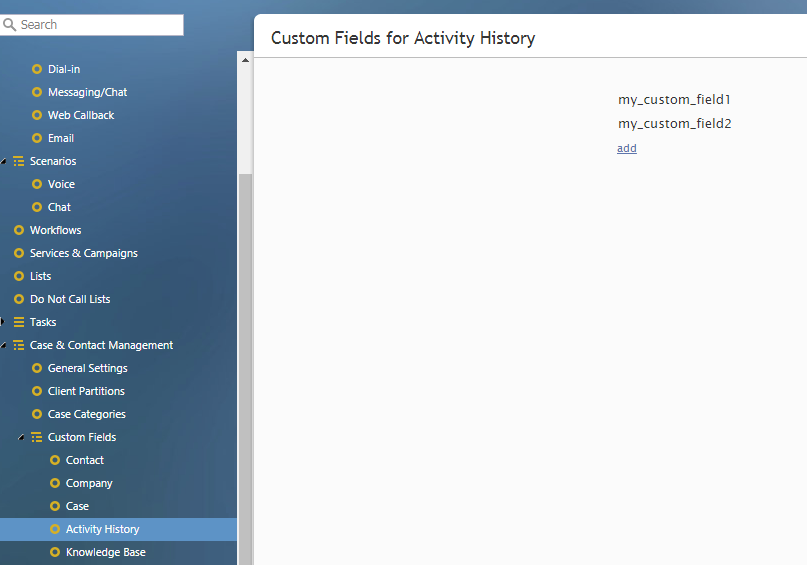Click the list icon next to Scenarios

coord(19,161)
